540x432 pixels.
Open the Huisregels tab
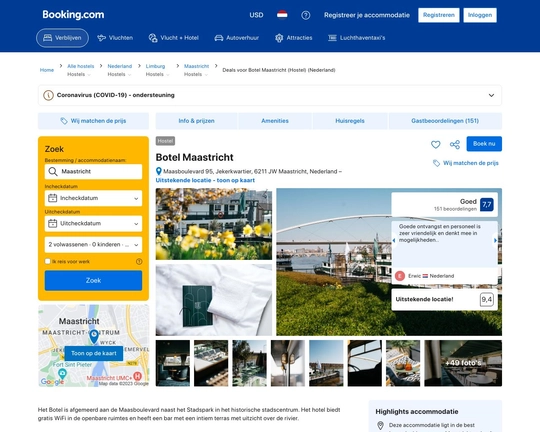click(350, 121)
